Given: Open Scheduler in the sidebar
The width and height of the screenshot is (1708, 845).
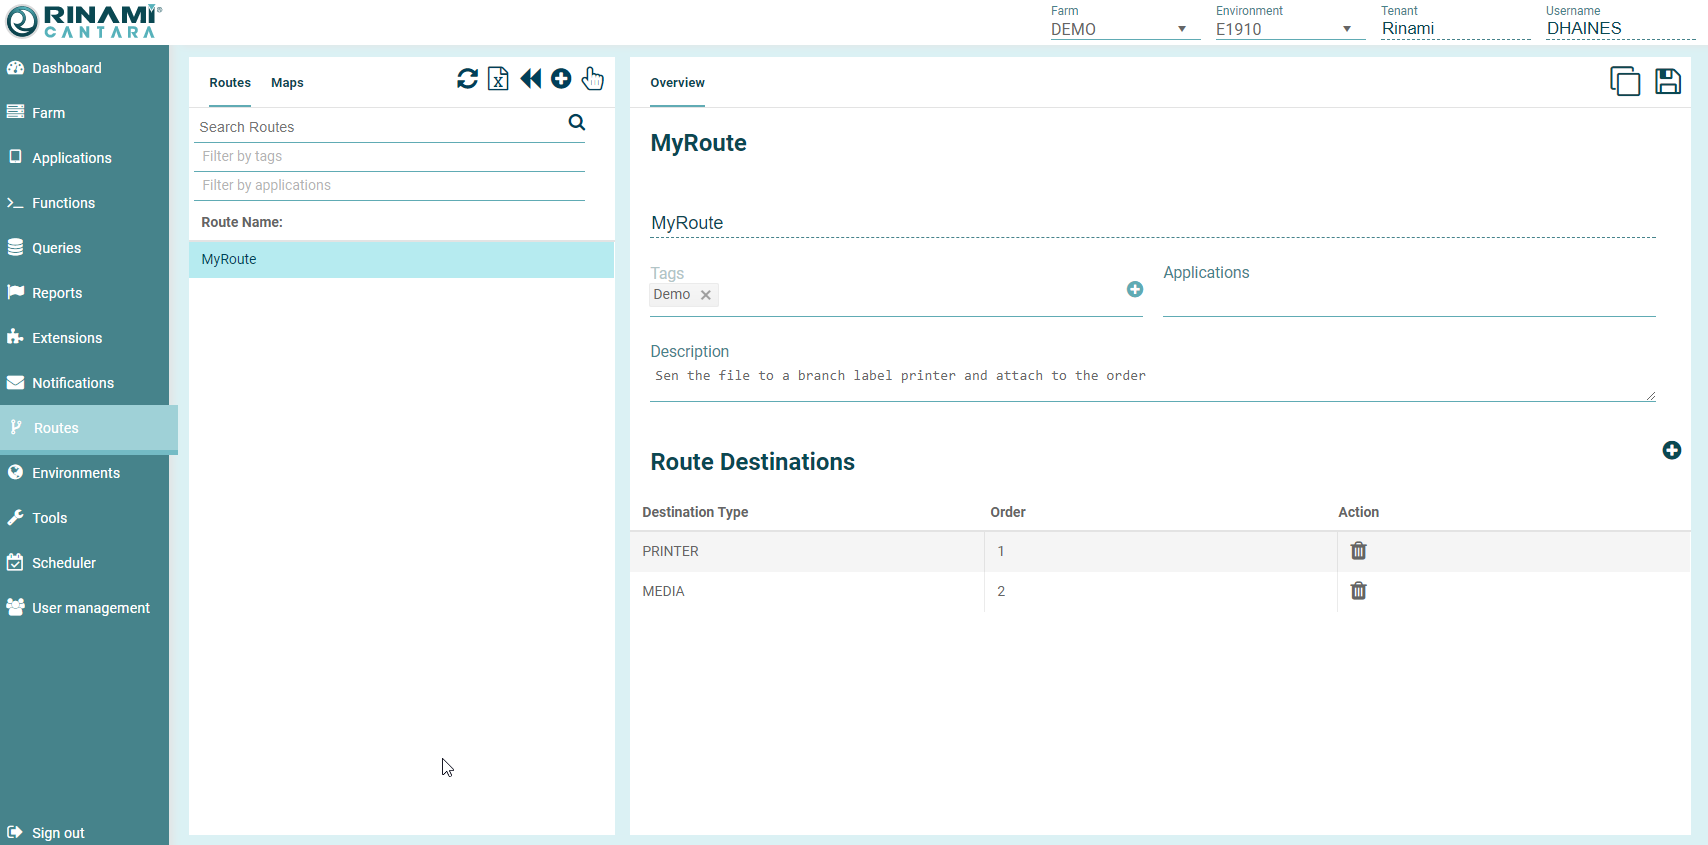Looking at the screenshot, I should pos(64,563).
